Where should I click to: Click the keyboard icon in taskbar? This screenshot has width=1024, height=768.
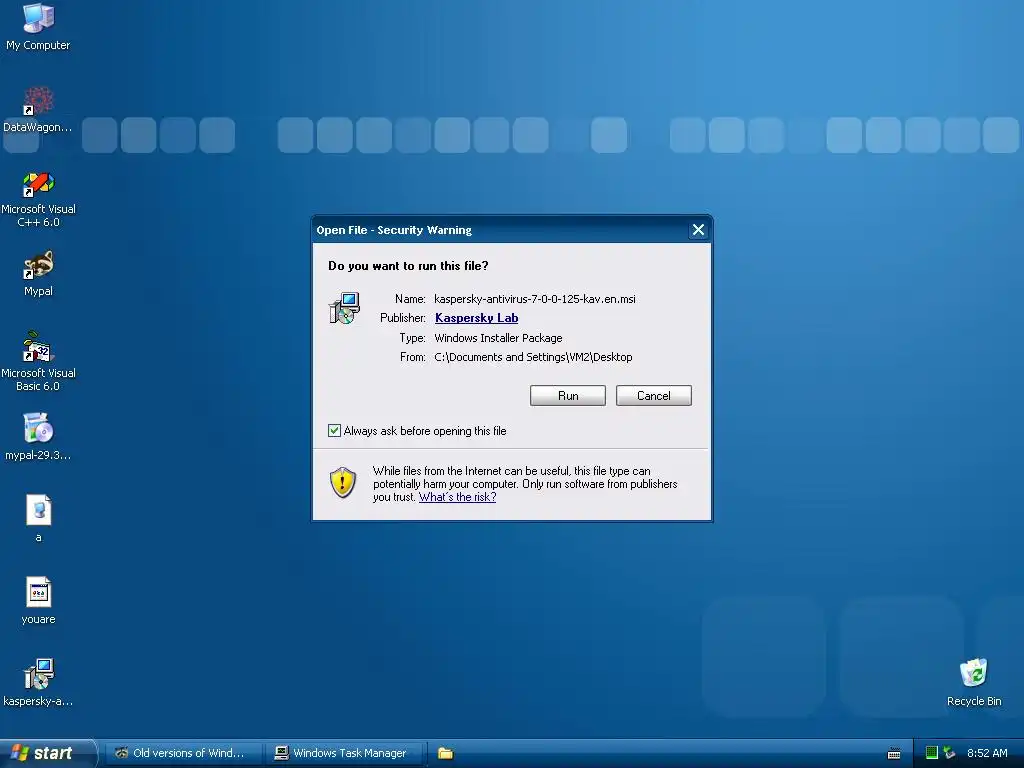click(894, 754)
